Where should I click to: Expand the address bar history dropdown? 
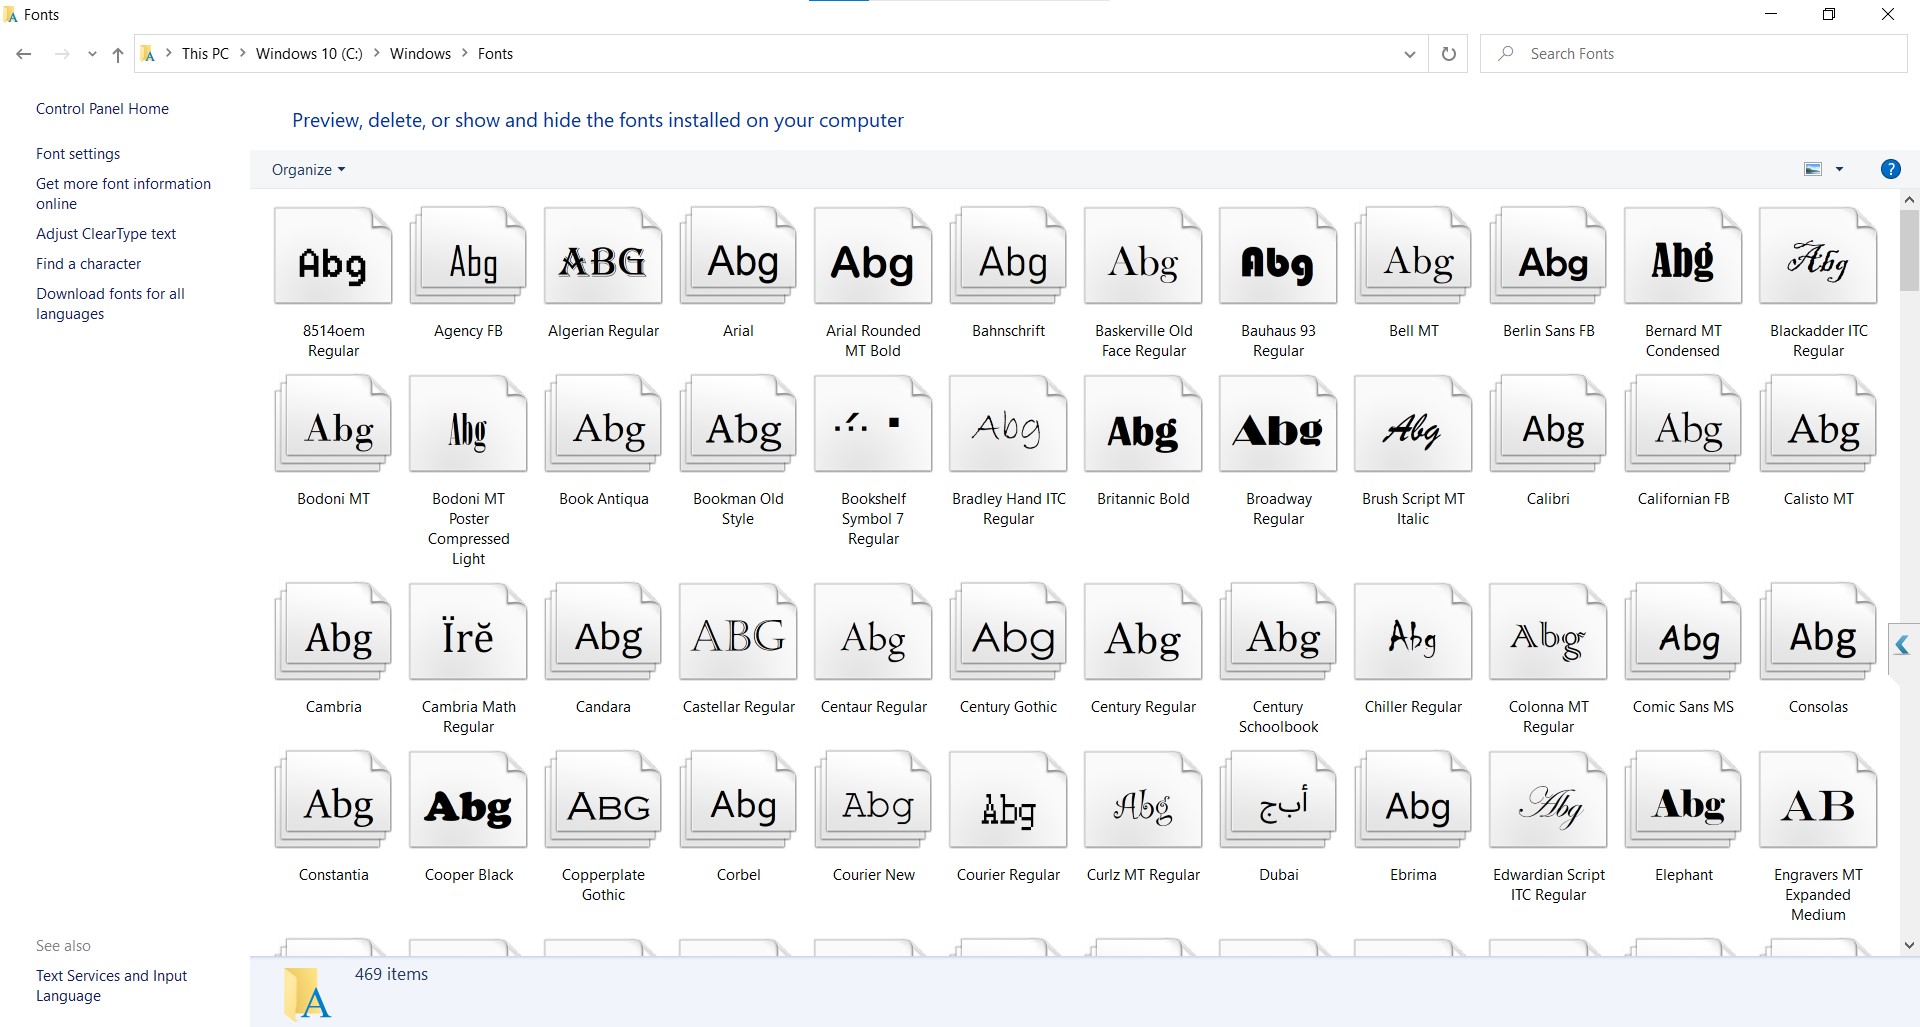(x=1410, y=54)
